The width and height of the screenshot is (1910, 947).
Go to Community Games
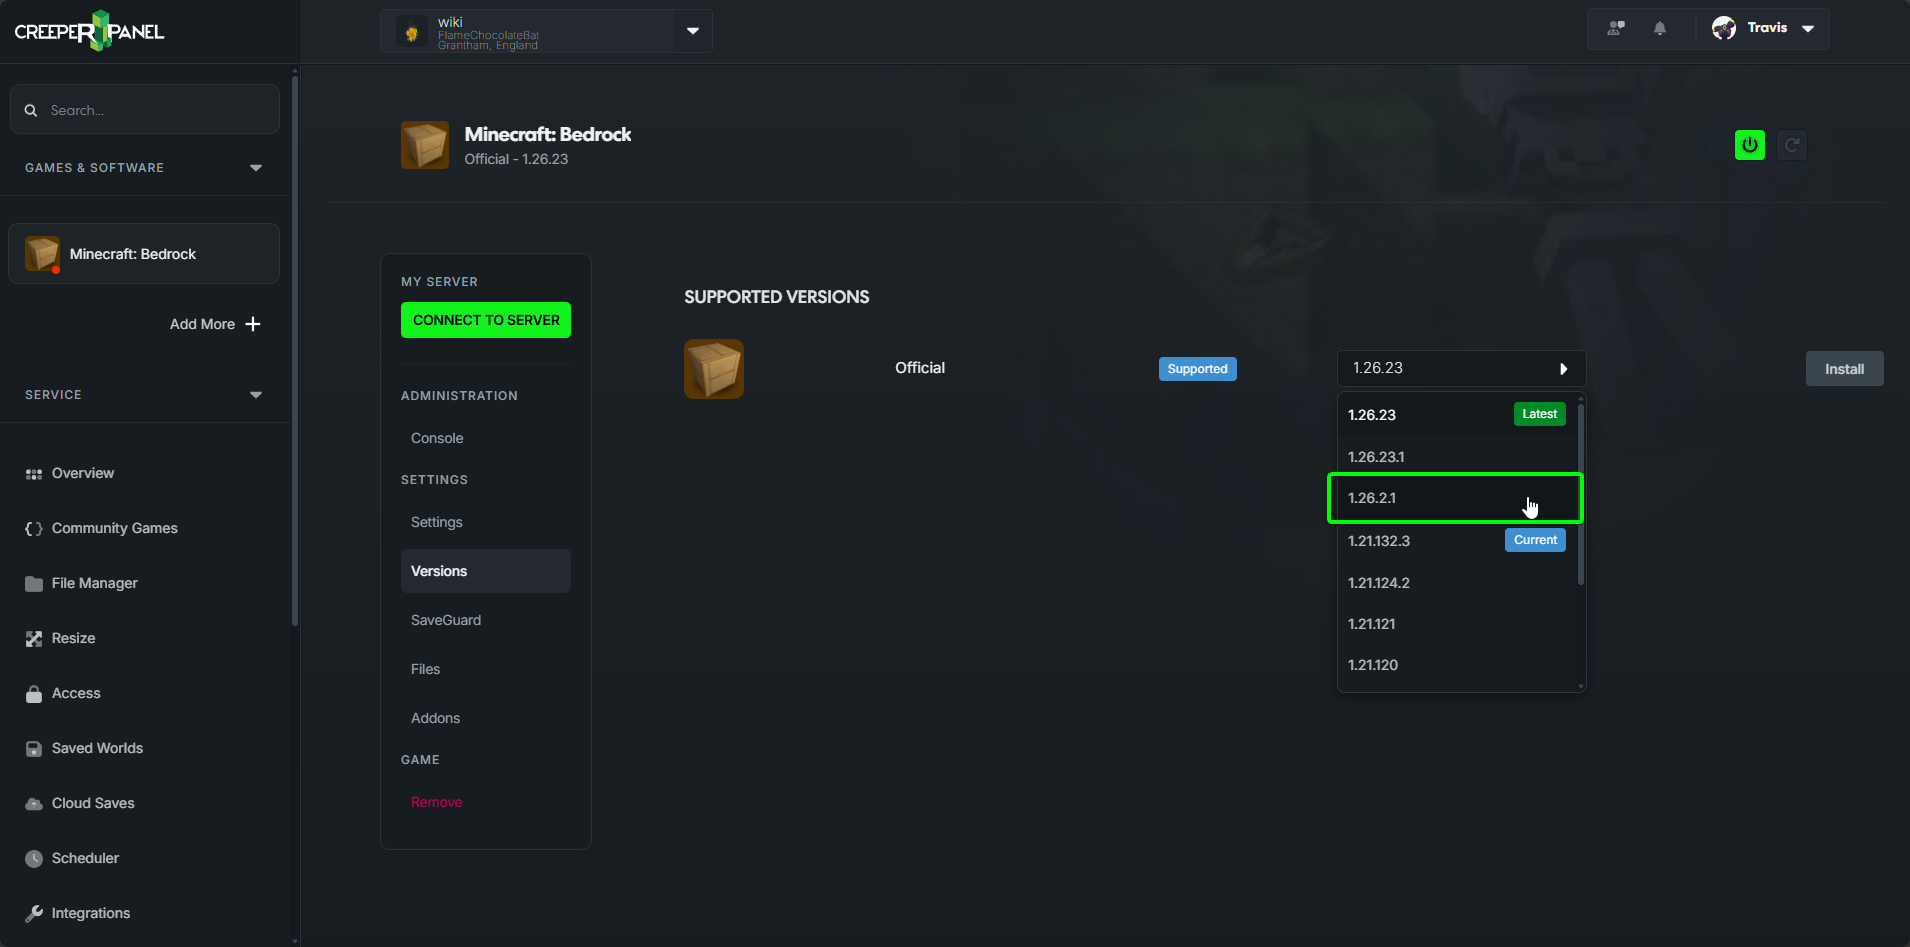115,528
